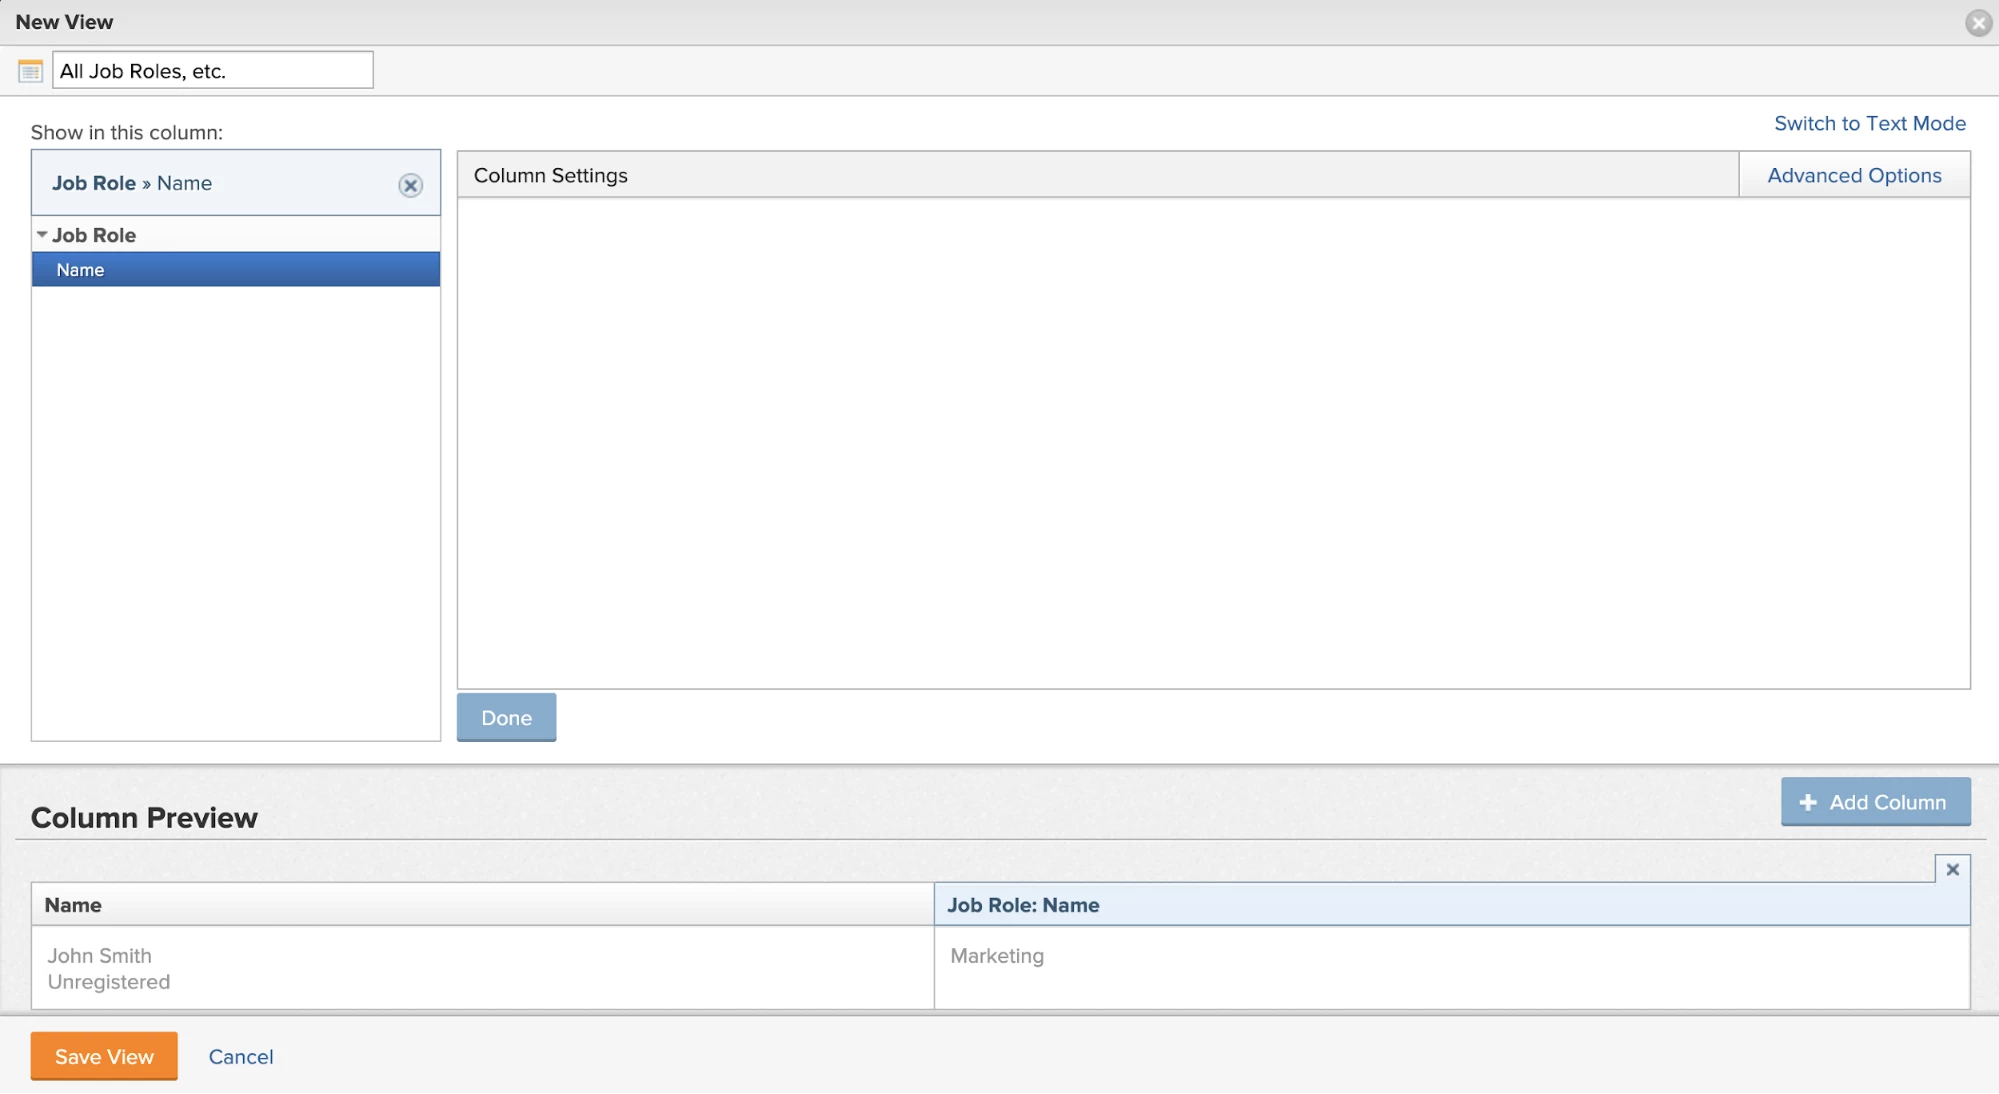Screen dimensions: 1999x1094
Task: Cancel creating the new view
Action: pos(240,1057)
